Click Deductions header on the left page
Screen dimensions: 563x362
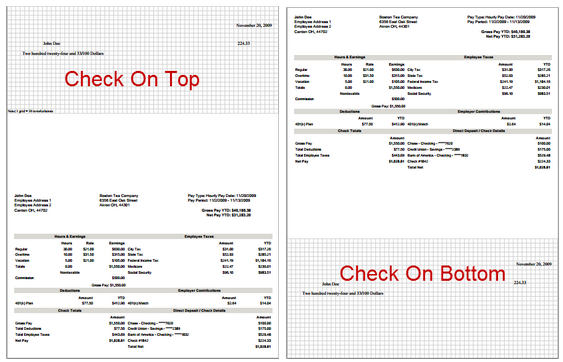pyautogui.click(x=70, y=291)
